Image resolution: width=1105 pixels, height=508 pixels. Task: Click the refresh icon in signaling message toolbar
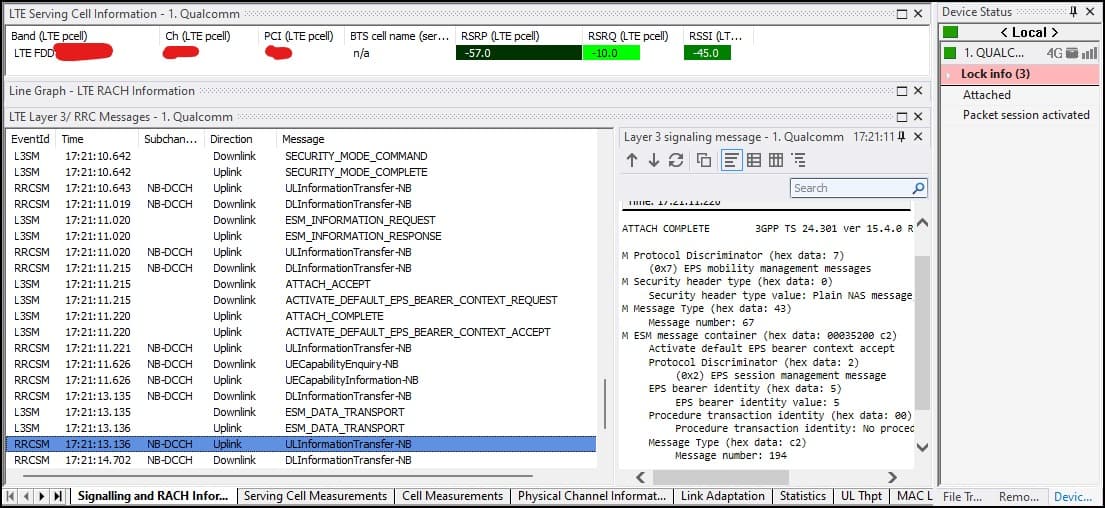coord(676,161)
